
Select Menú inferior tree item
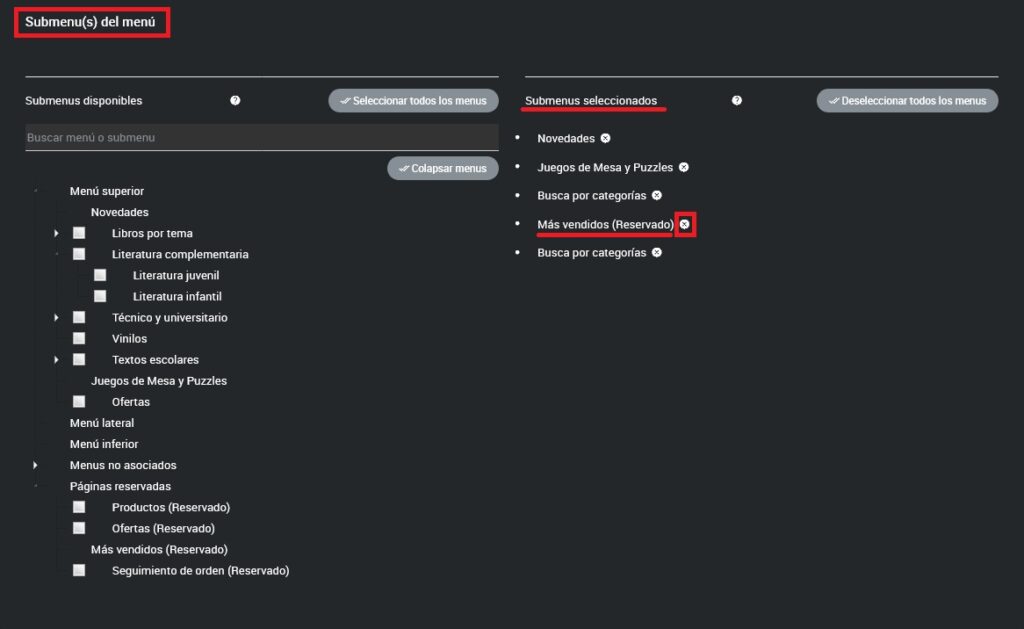click(104, 444)
